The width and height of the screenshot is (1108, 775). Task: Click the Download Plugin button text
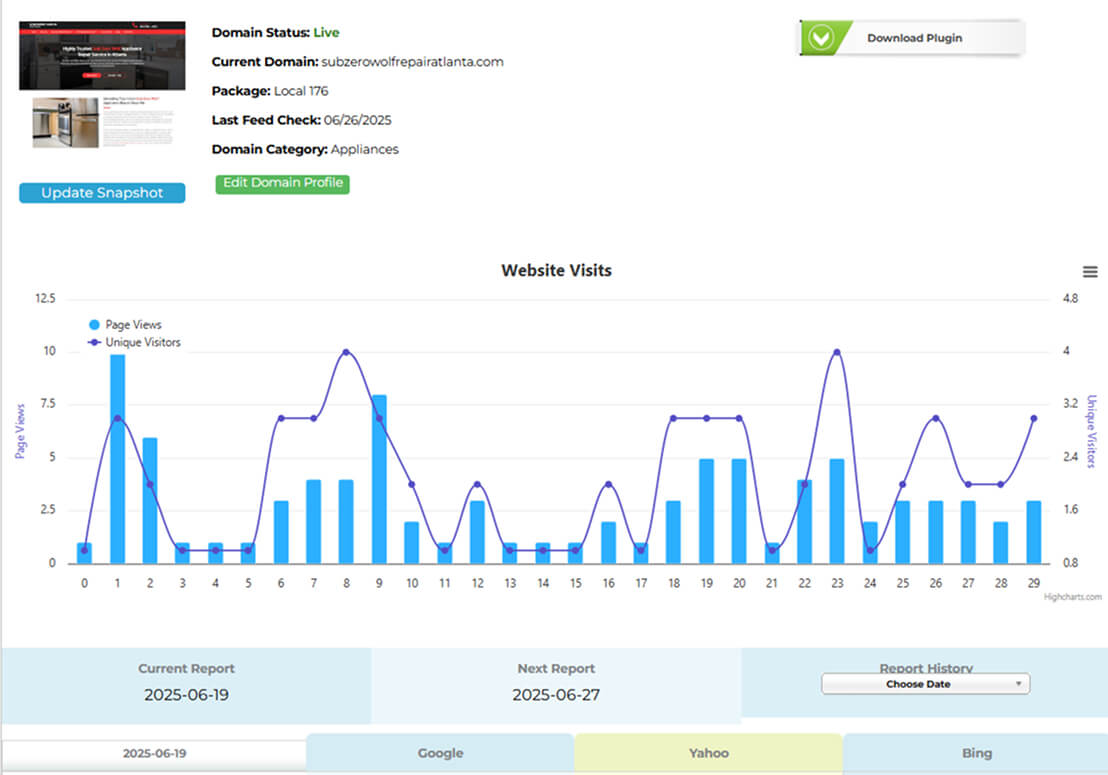coord(914,38)
